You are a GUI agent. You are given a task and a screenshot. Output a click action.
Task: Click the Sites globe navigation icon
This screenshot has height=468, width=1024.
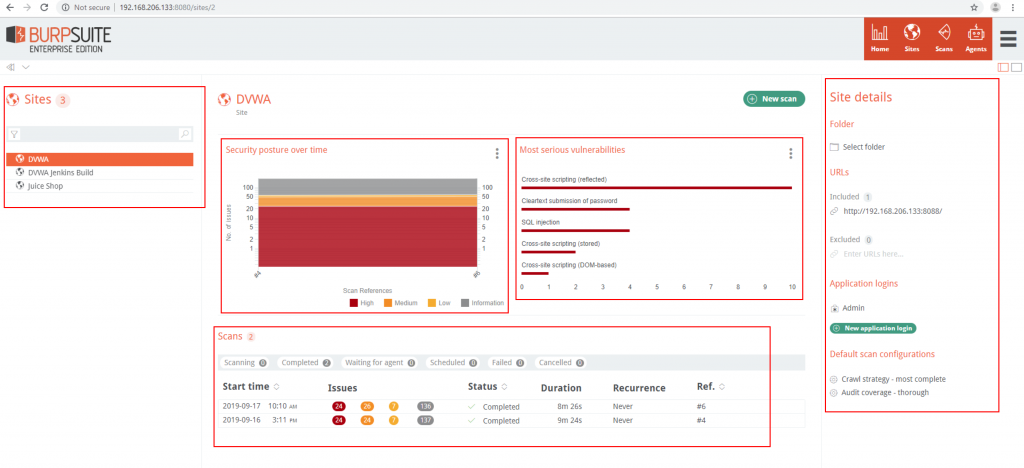pos(911,37)
